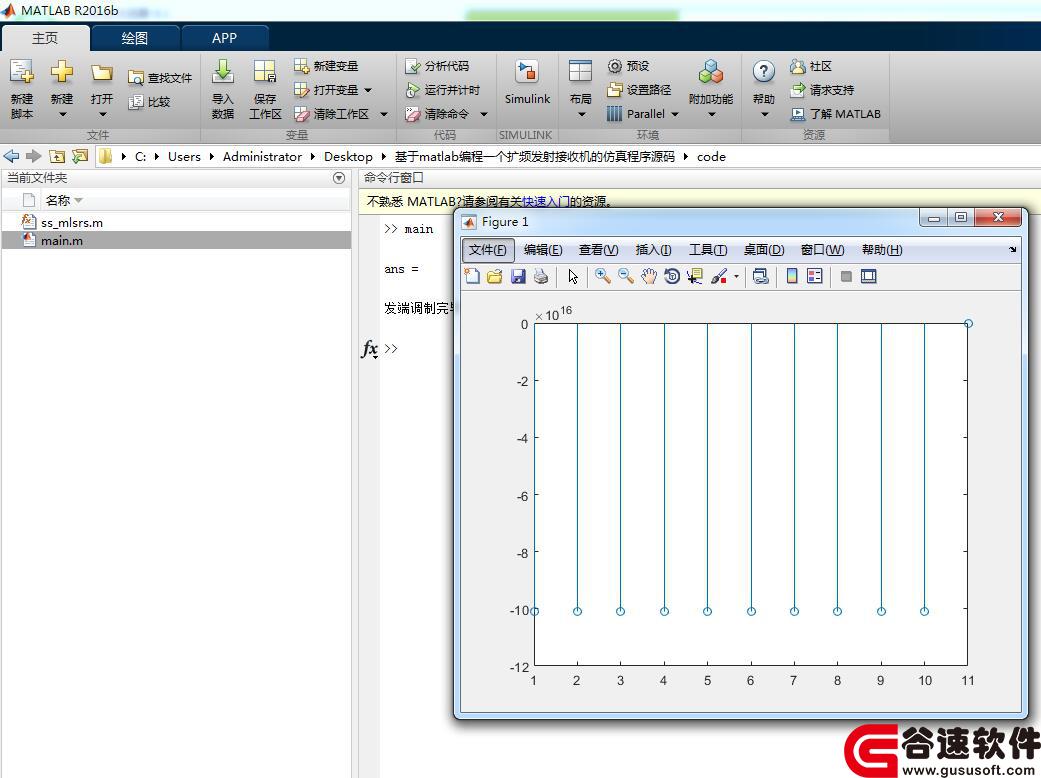
Task: Toggle the Zoom Out tool in Figure 1
Action: pos(625,276)
